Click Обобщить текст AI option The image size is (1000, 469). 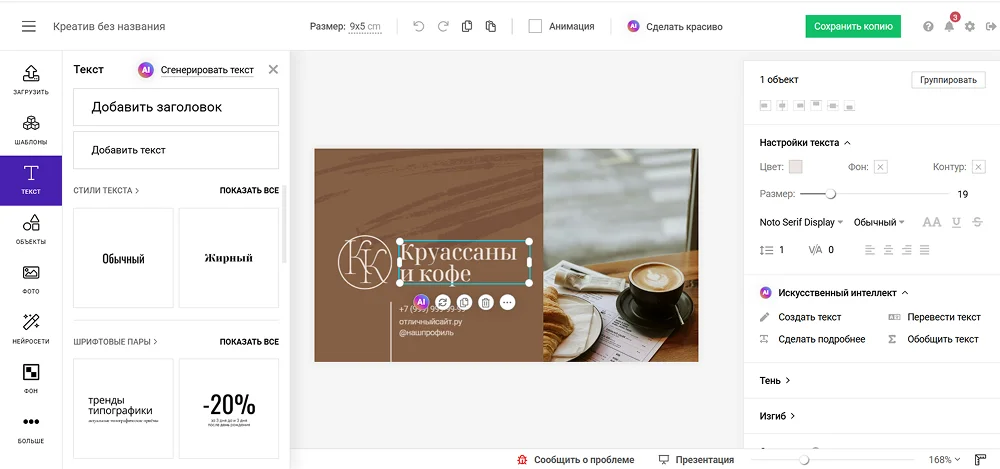[934, 339]
